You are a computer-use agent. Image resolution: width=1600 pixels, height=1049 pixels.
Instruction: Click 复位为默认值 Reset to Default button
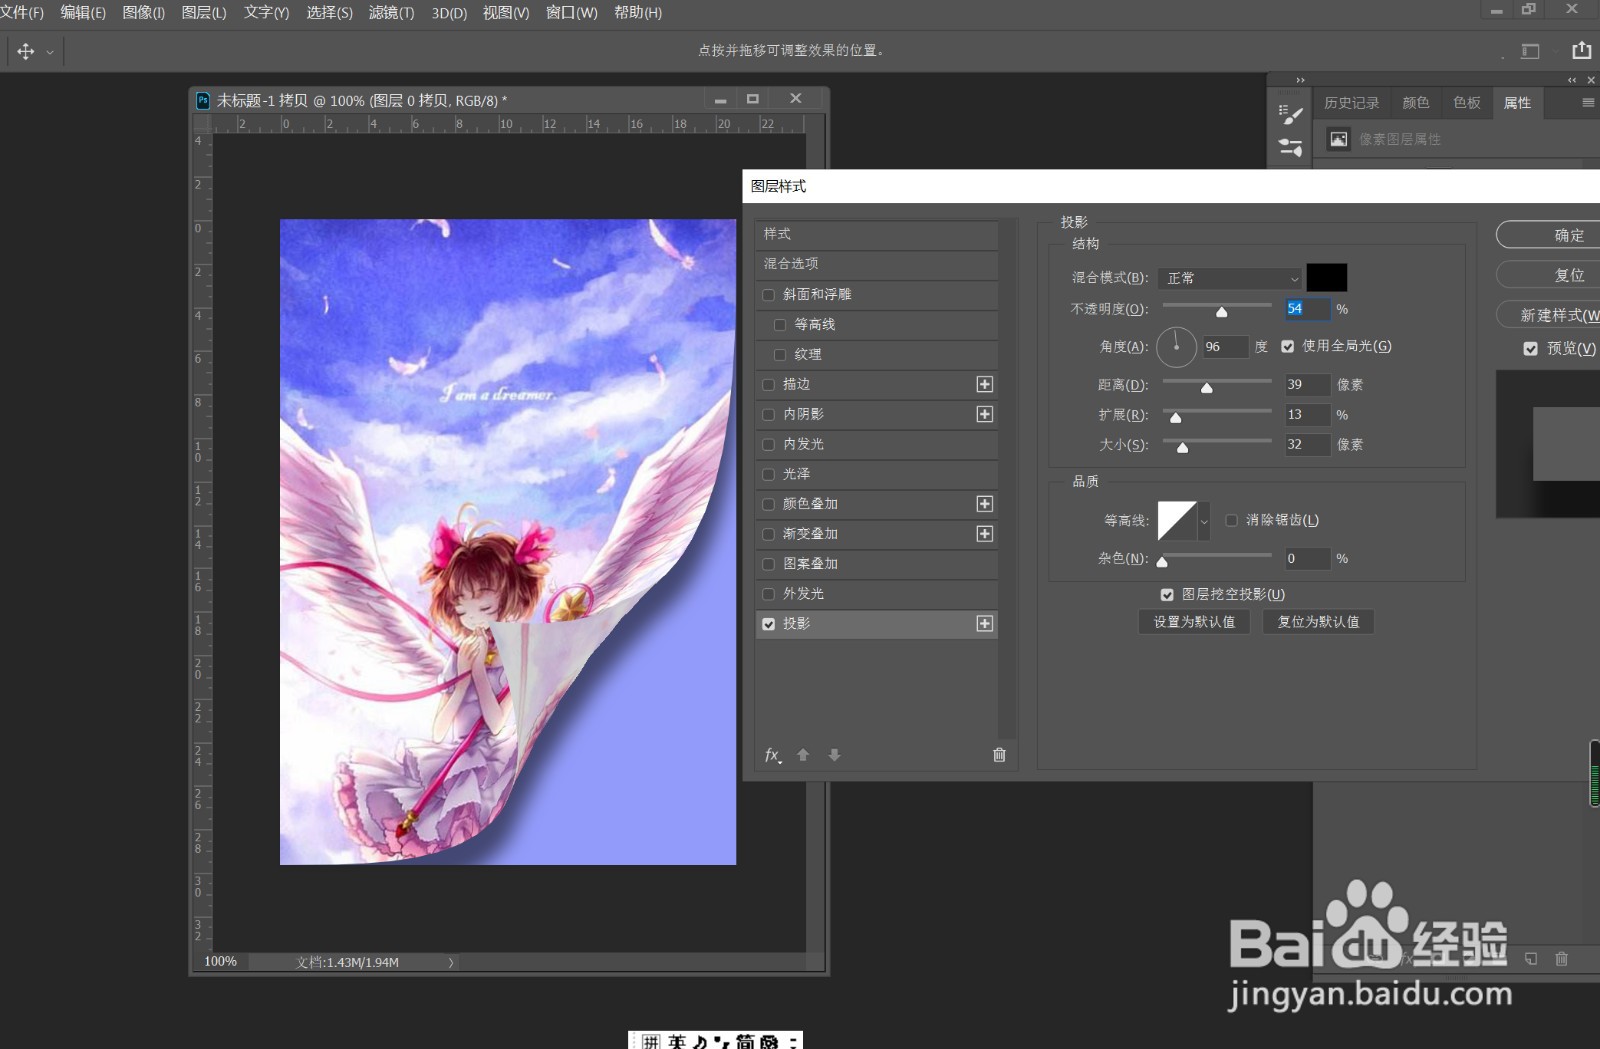[1318, 622]
